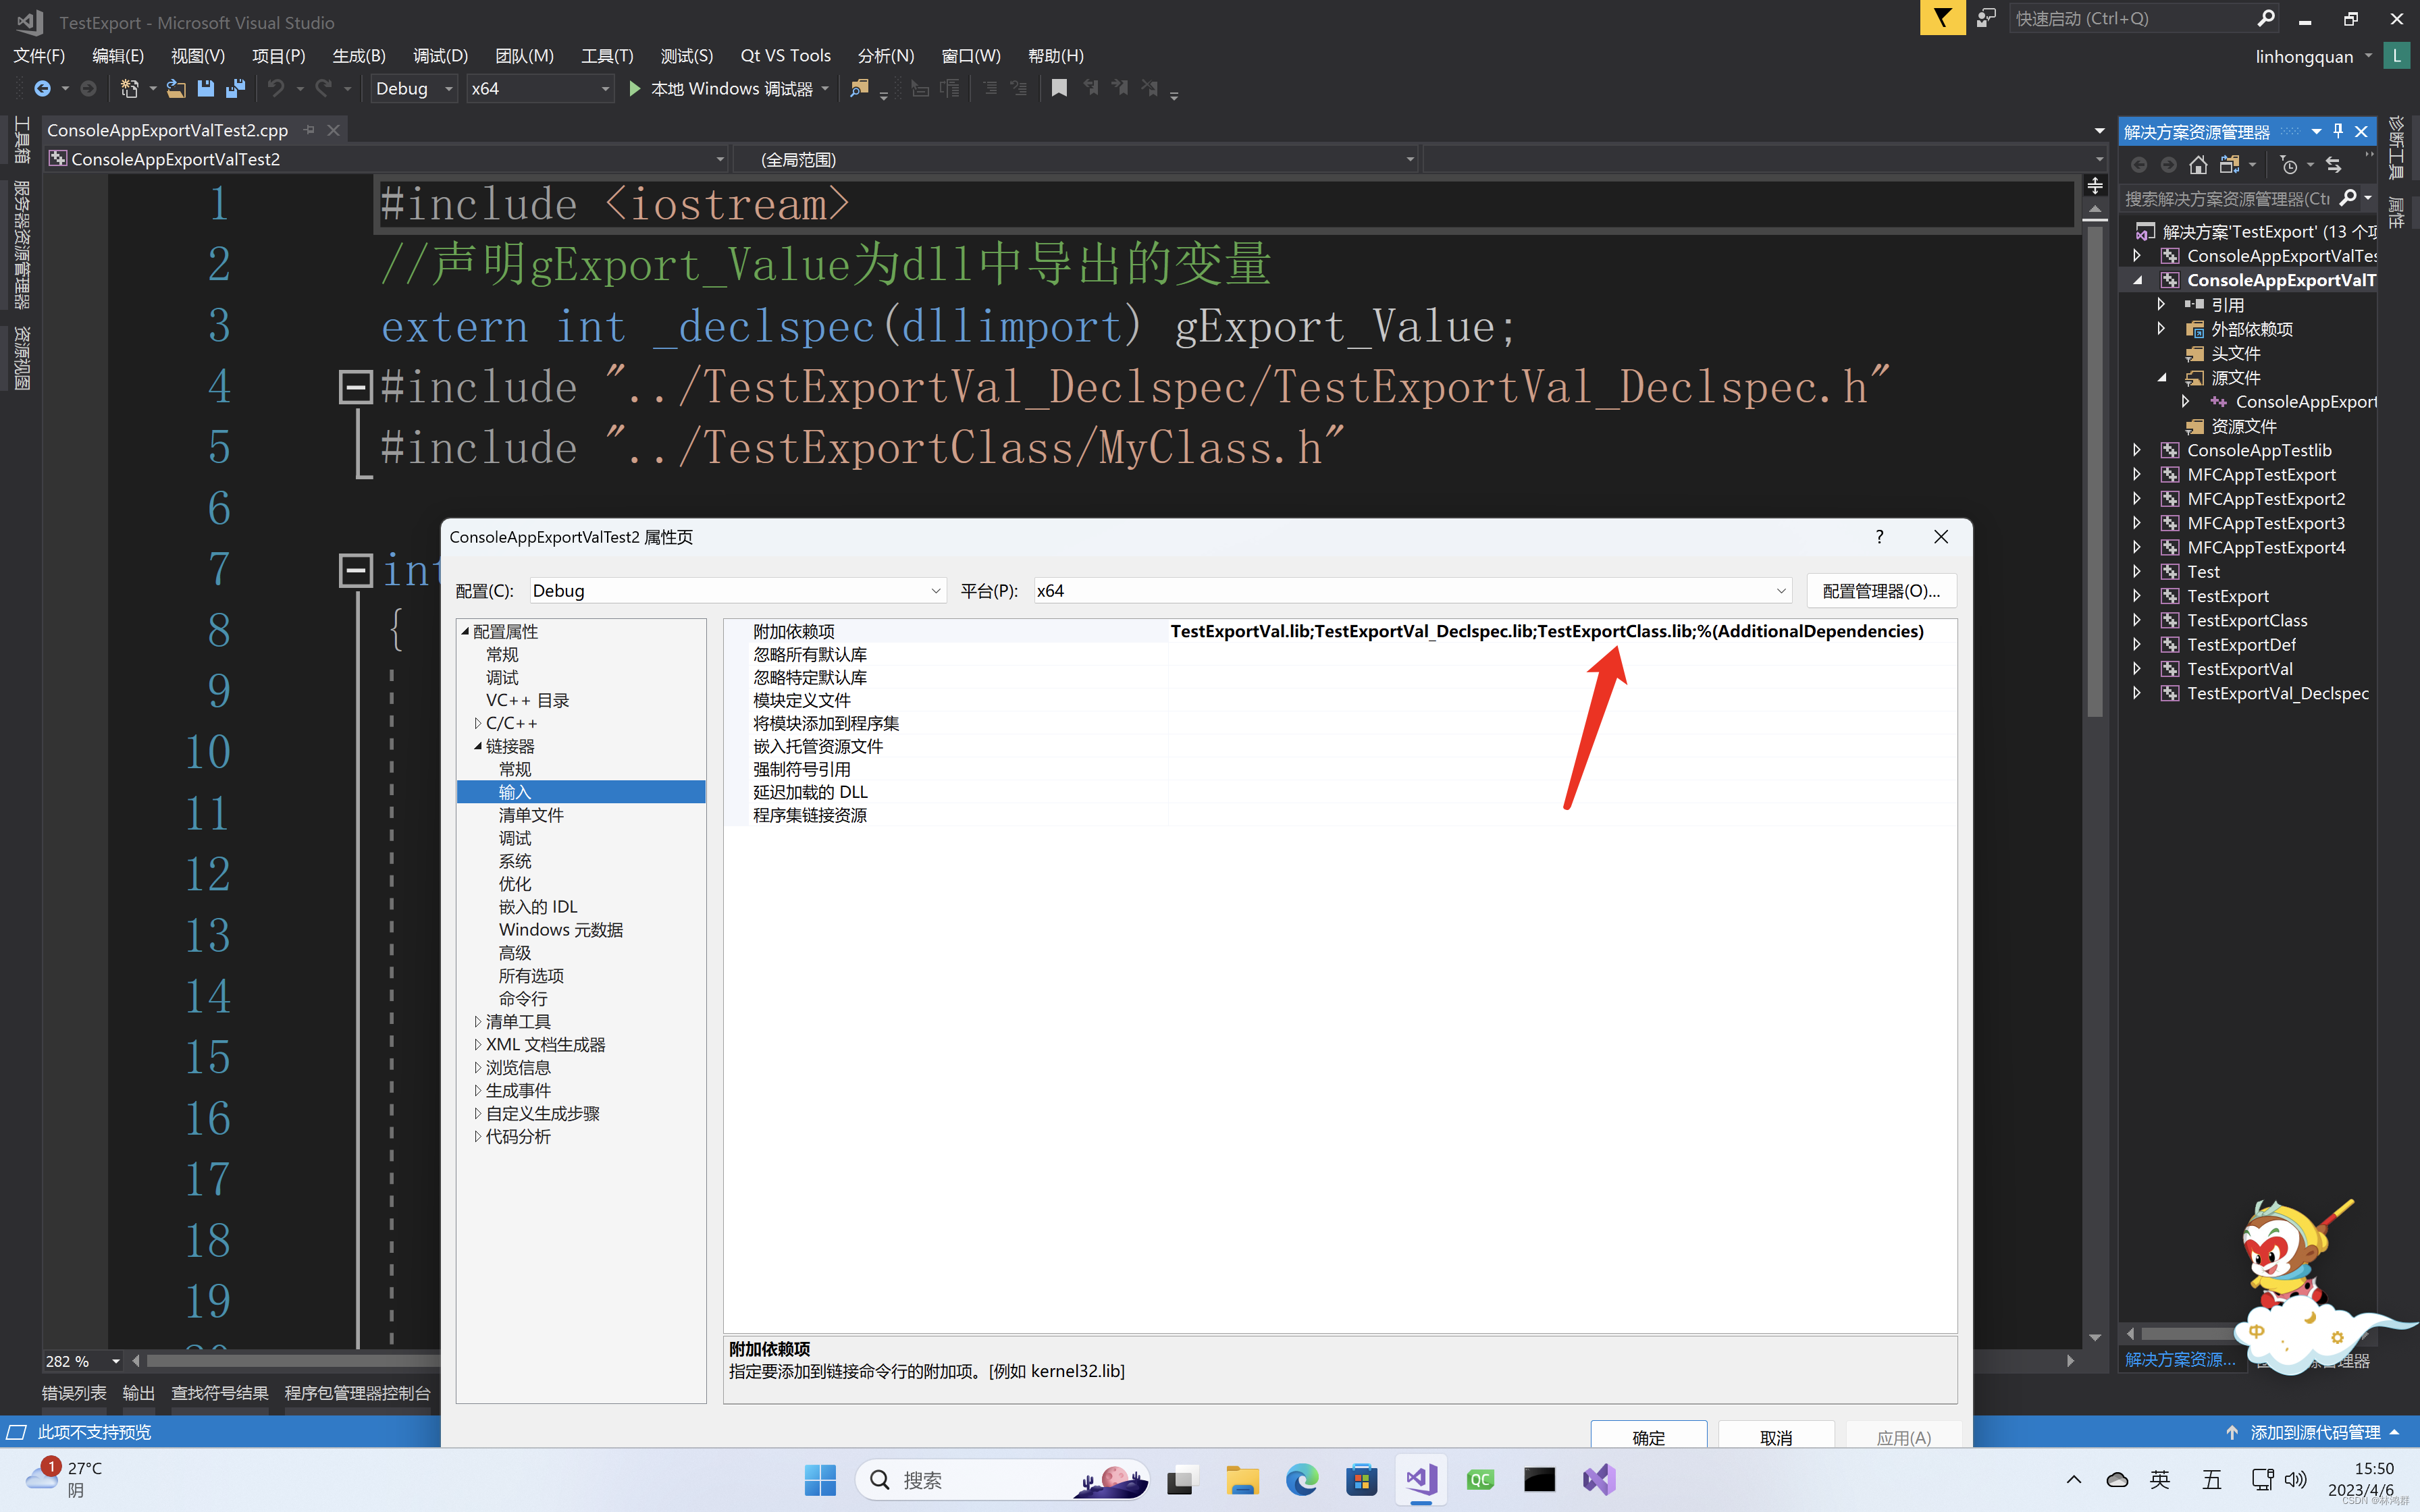The image size is (2420, 1512).
Task: Click the quick launch search field
Action: point(2134,18)
